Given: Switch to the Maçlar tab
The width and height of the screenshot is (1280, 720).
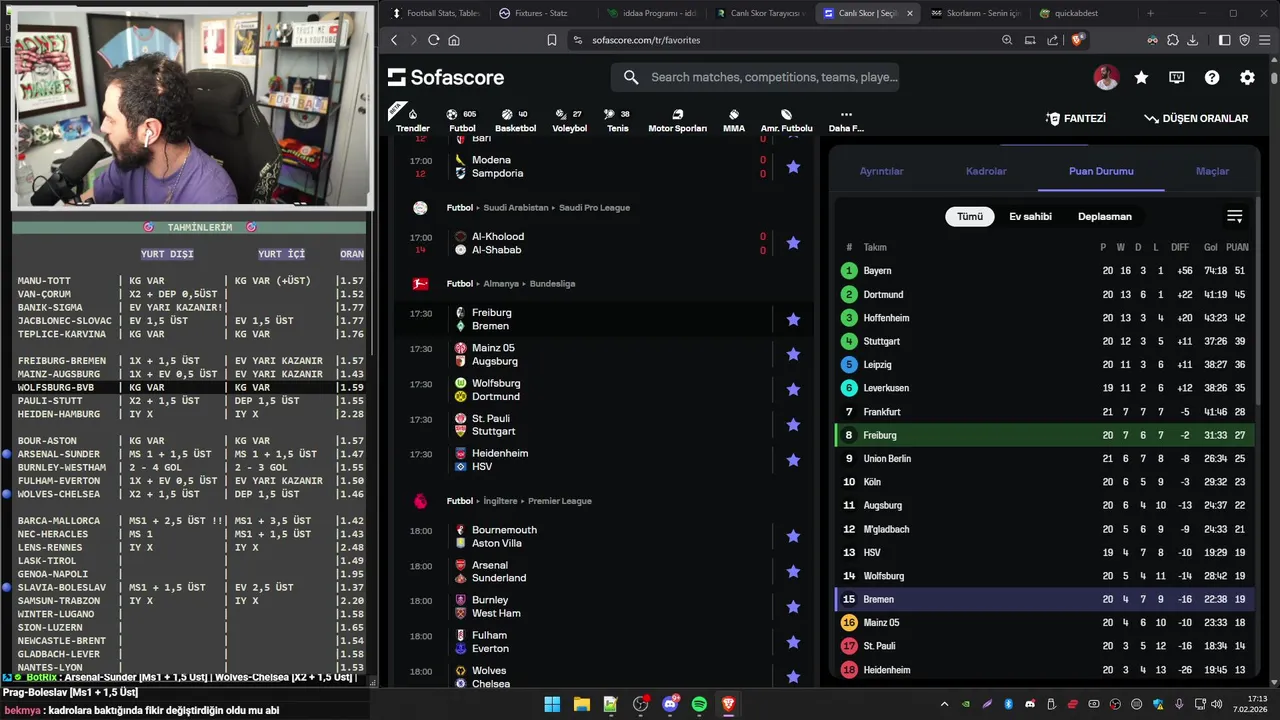Looking at the screenshot, I should 1212,171.
